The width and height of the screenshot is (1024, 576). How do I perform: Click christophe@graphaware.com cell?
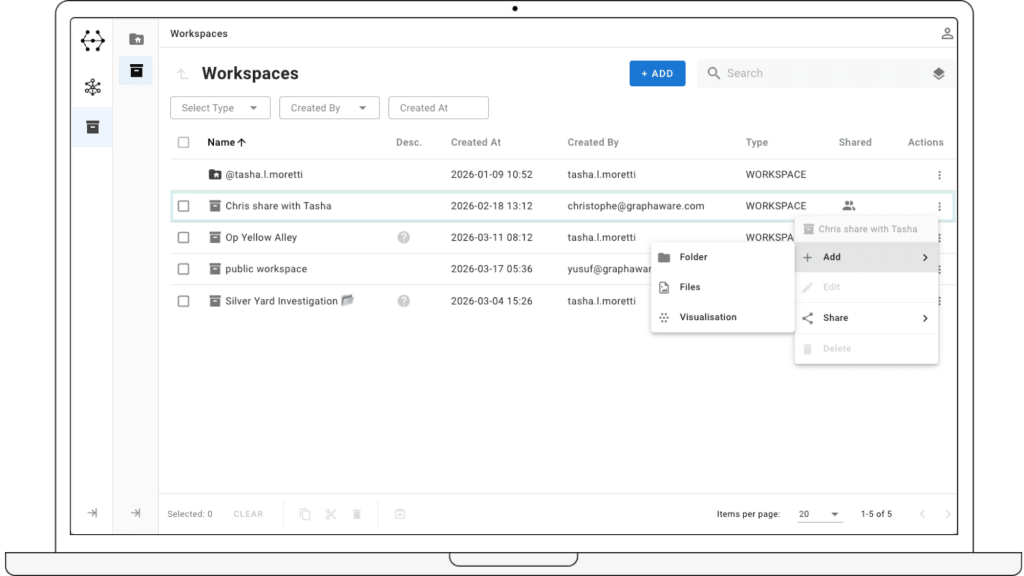tap(636, 206)
